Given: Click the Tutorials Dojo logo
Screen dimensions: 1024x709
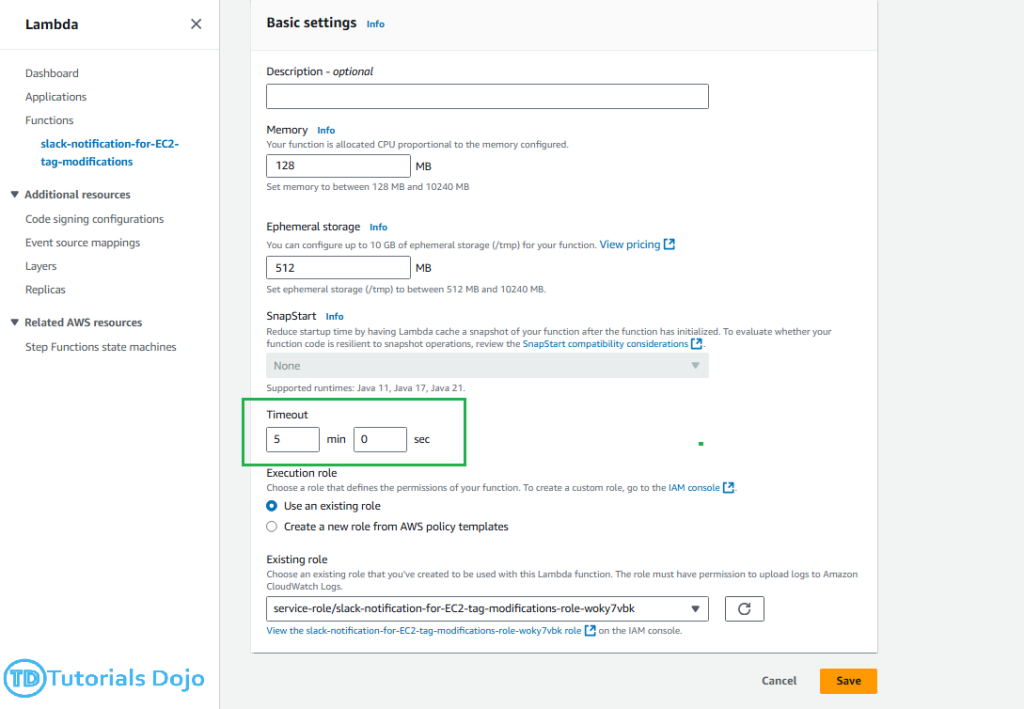Looking at the screenshot, I should [x=104, y=678].
